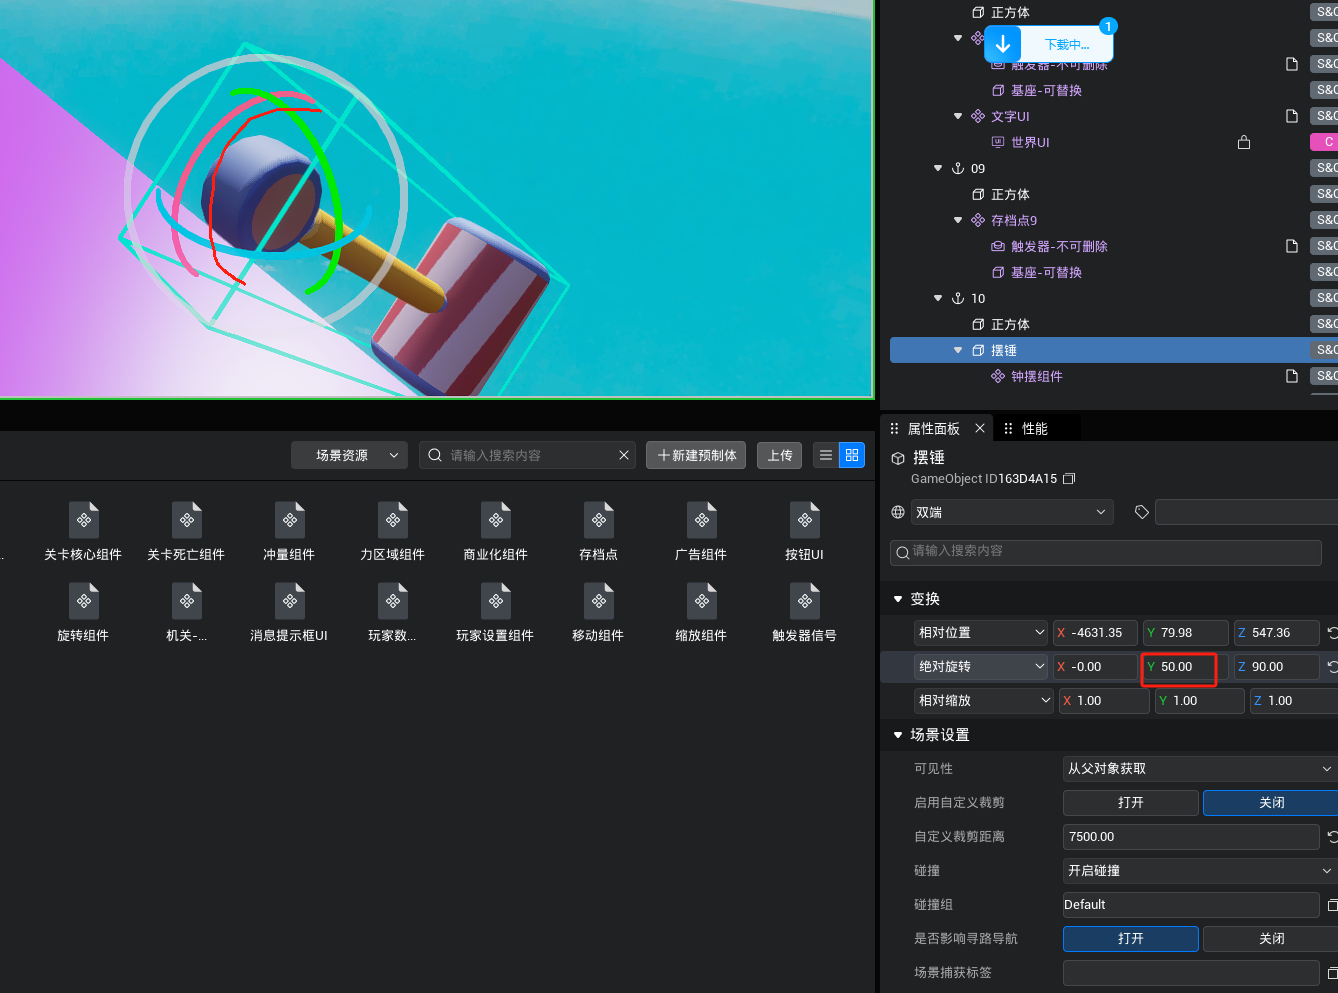Open the 相对位置 dropdown
This screenshot has width=1338, height=993.
pyautogui.click(x=981, y=633)
